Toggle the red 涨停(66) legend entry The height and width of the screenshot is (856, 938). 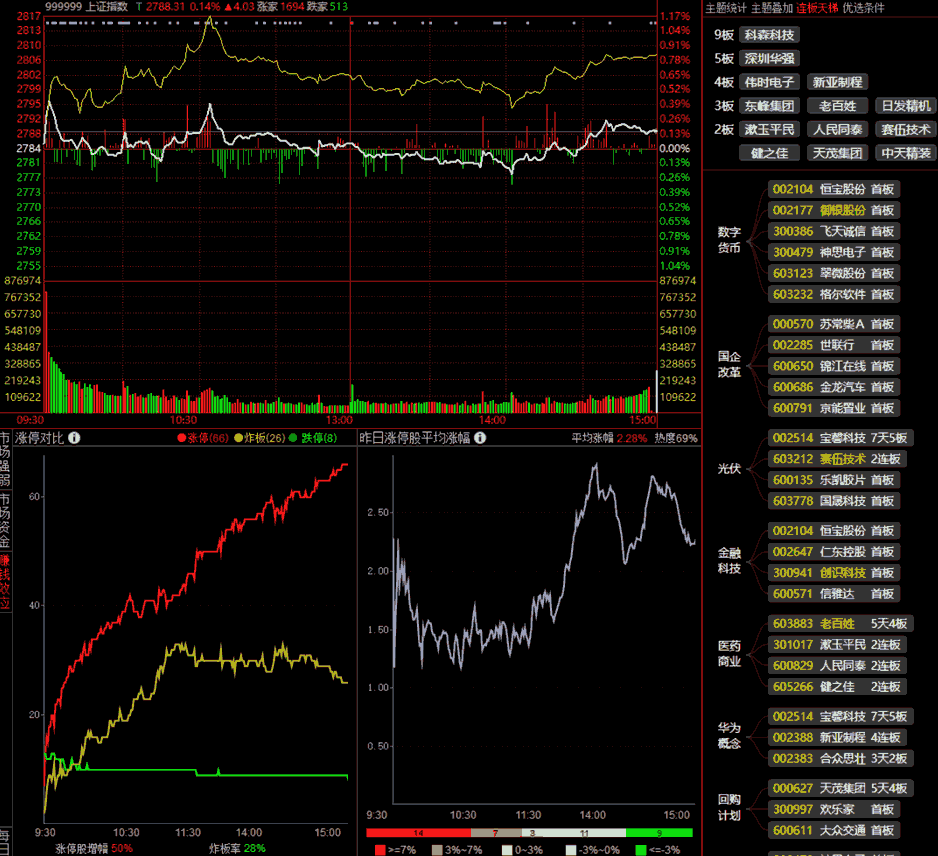click(203, 438)
